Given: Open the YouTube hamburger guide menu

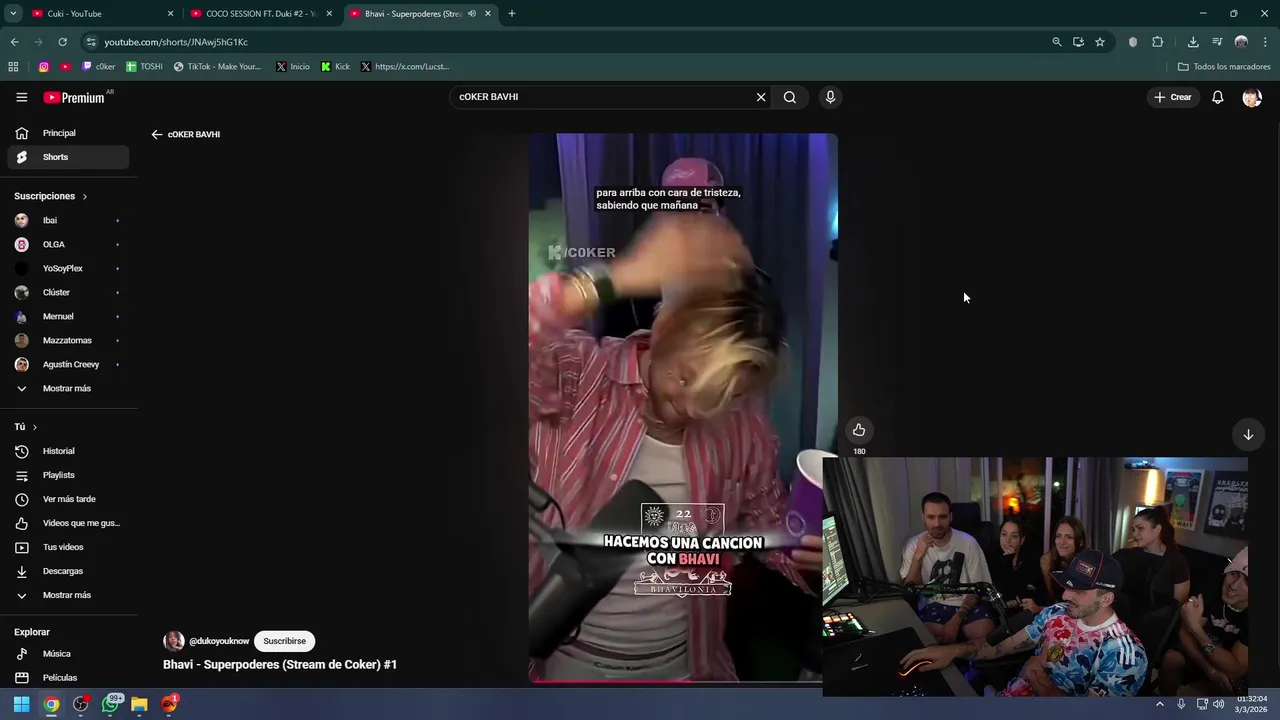Looking at the screenshot, I should [21, 97].
